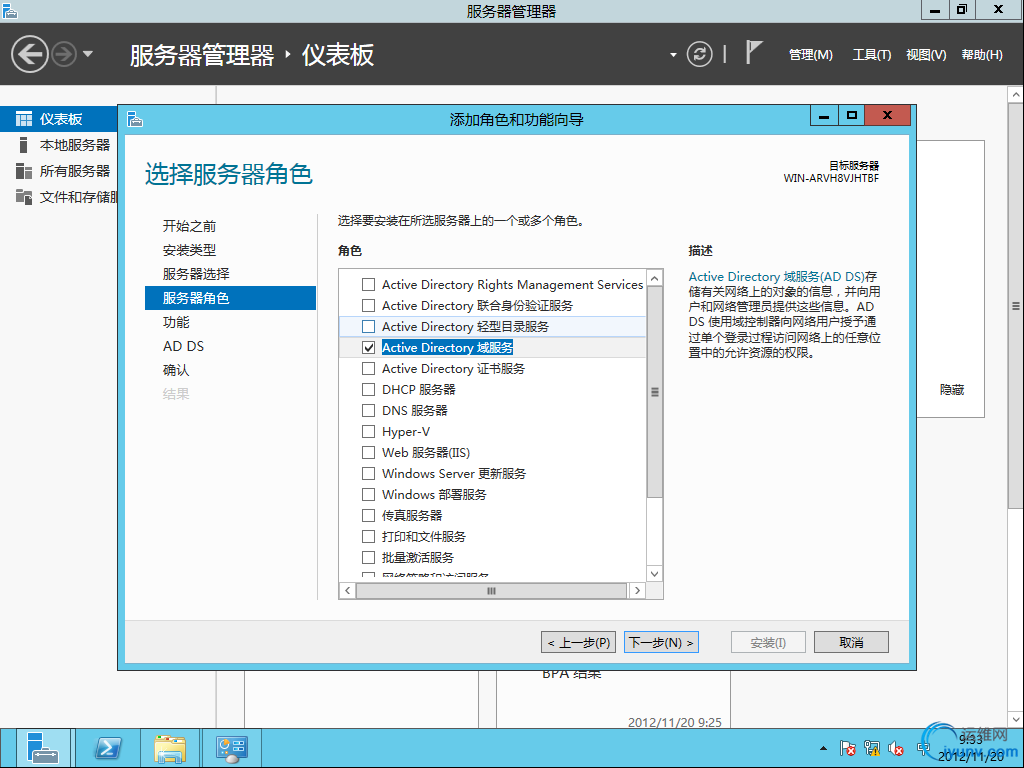Viewport: 1024px width, 768px height.
Task: Click the volume speaker tray icon
Action: [x=896, y=748]
